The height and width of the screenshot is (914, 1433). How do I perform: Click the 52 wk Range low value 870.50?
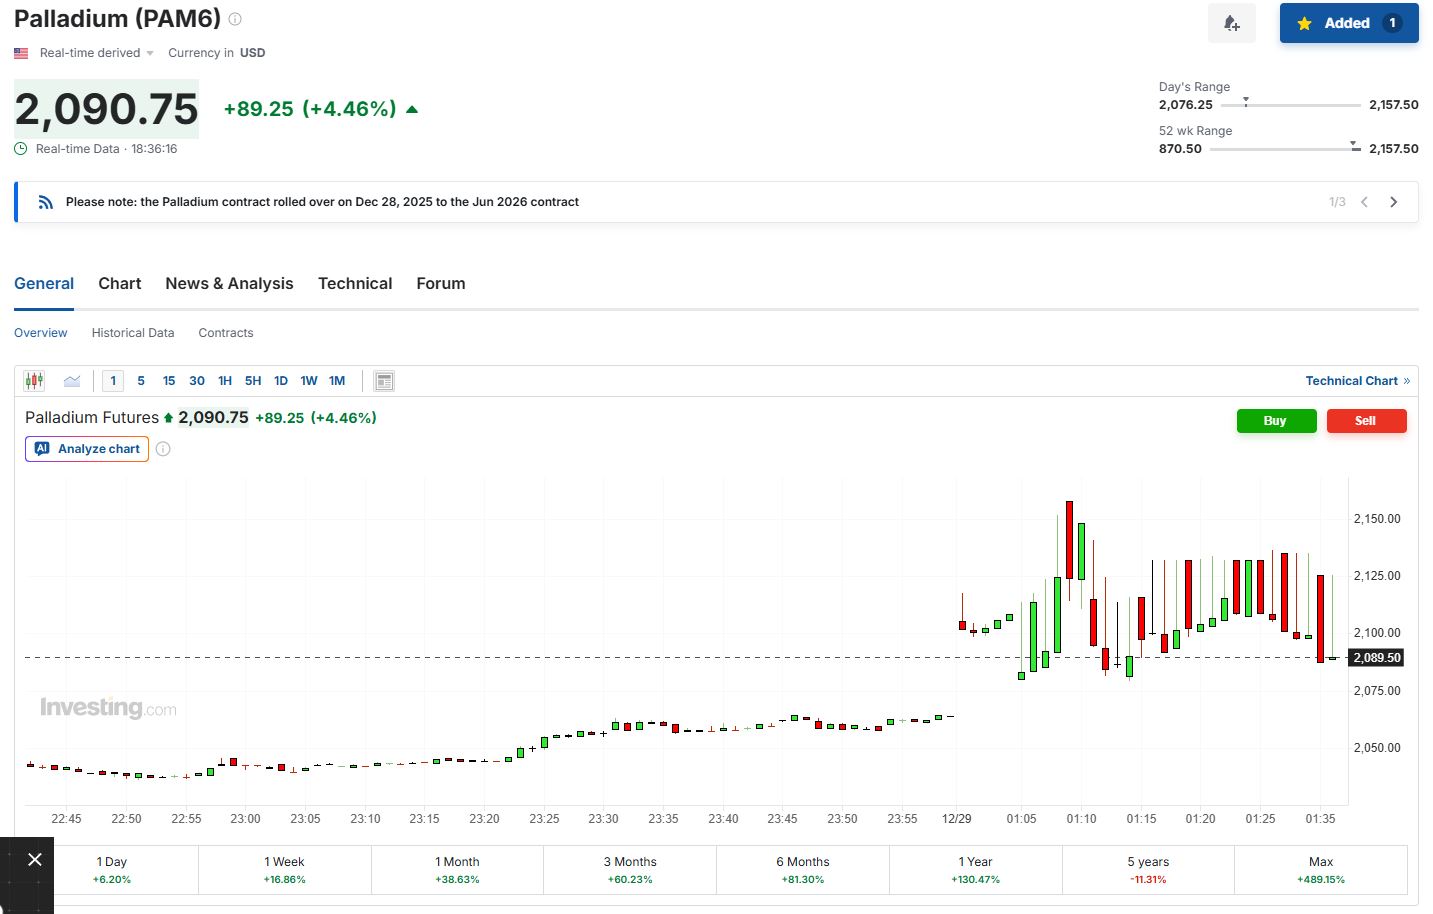pyautogui.click(x=1180, y=149)
